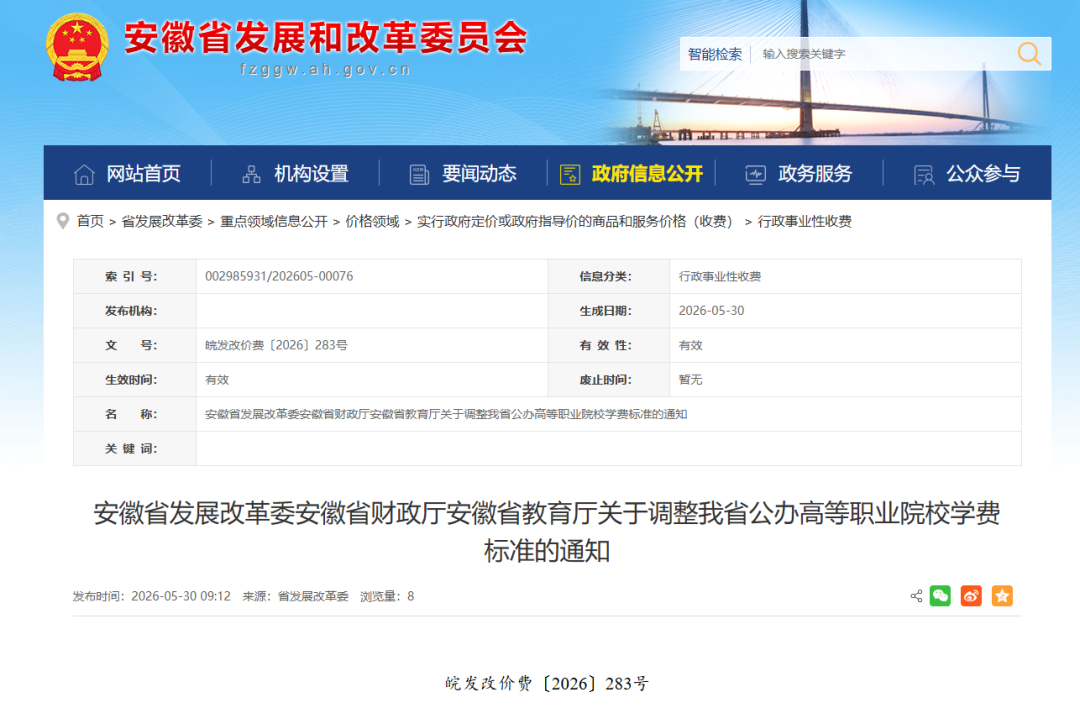Click the share icon
1080x713 pixels.
click(x=916, y=596)
